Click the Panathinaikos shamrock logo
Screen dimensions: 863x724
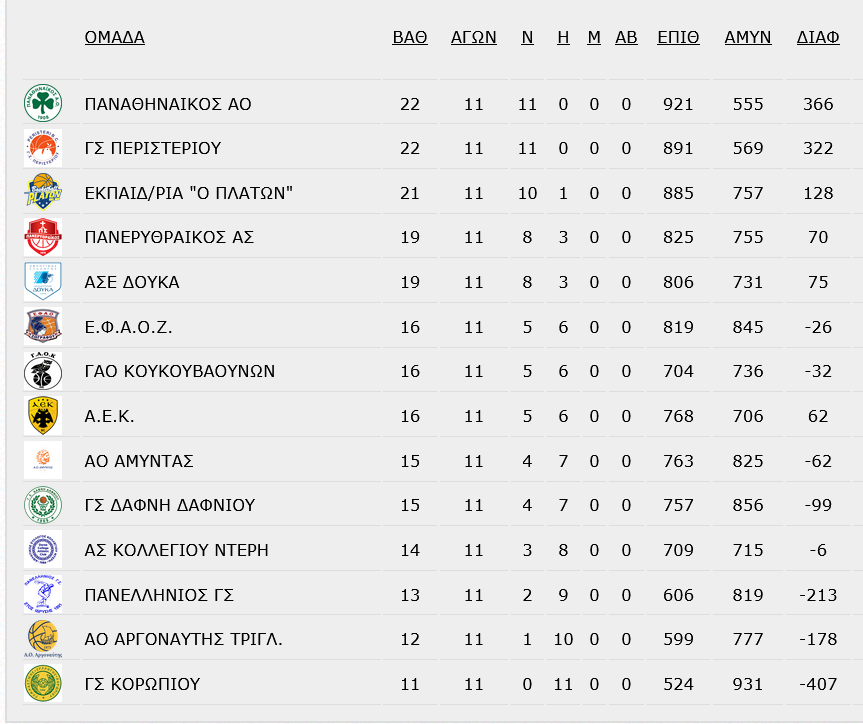click(x=43, y=103)
